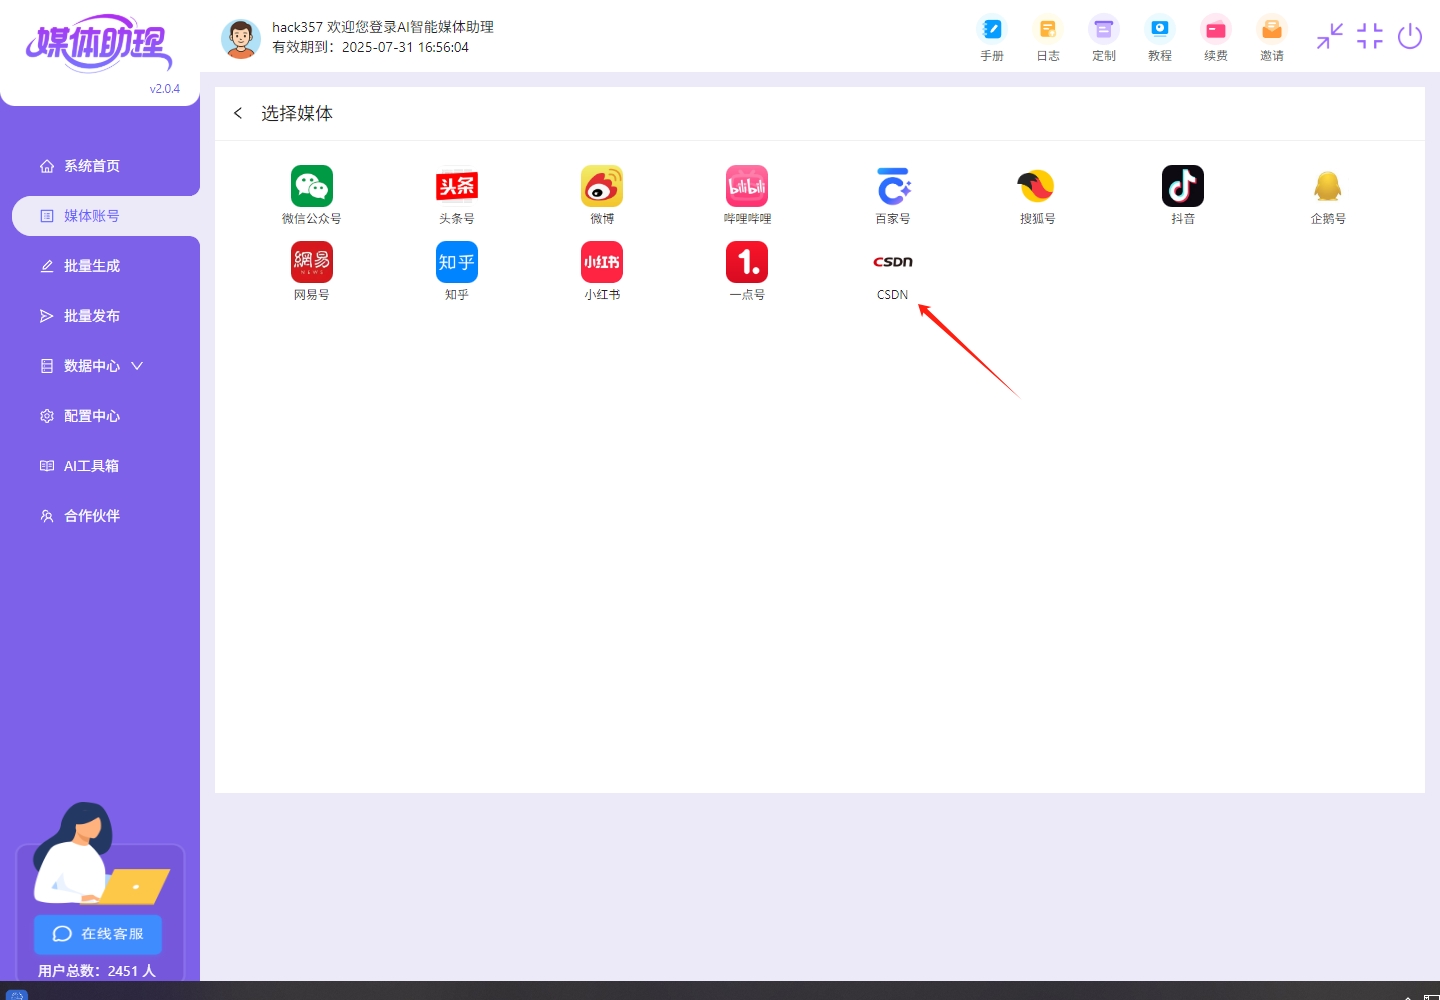
Task: Open the 教程 tutorial icon
Action: 1160,29
